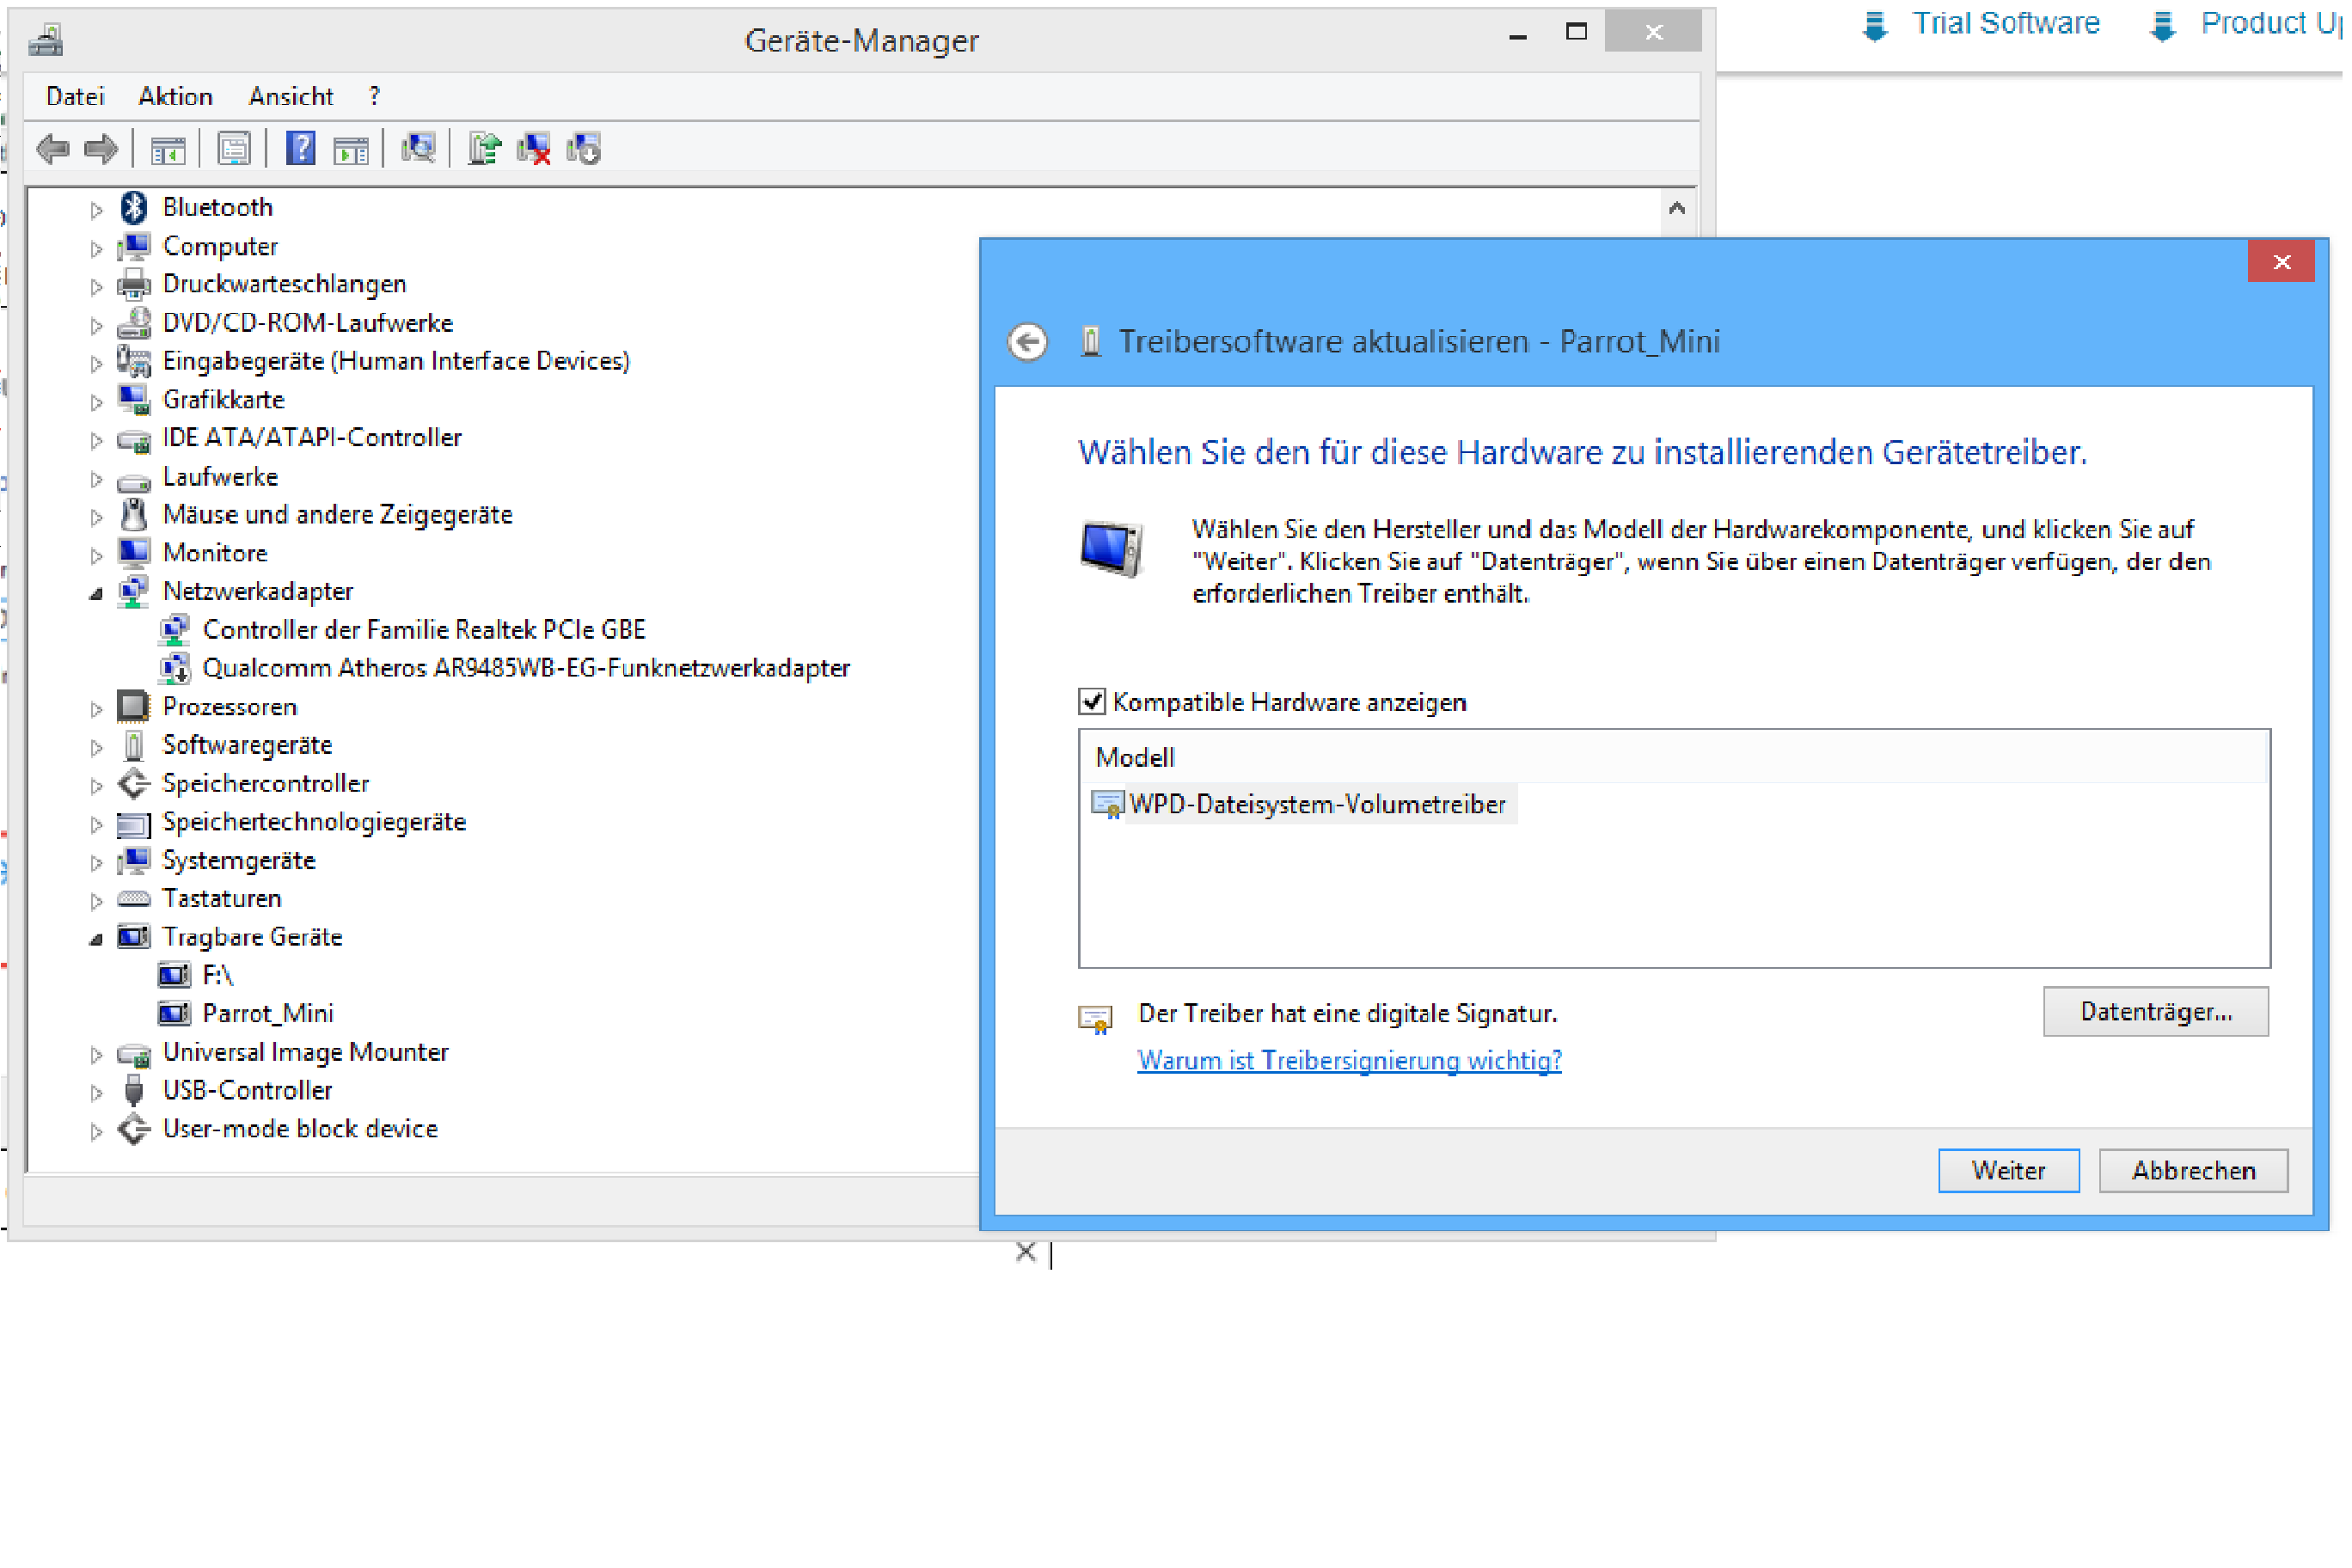Image resolution: width=2352 pixels, height=1568 pixels.
Task: Click the properties sheet toolbar icon
Action: point(234,149)
